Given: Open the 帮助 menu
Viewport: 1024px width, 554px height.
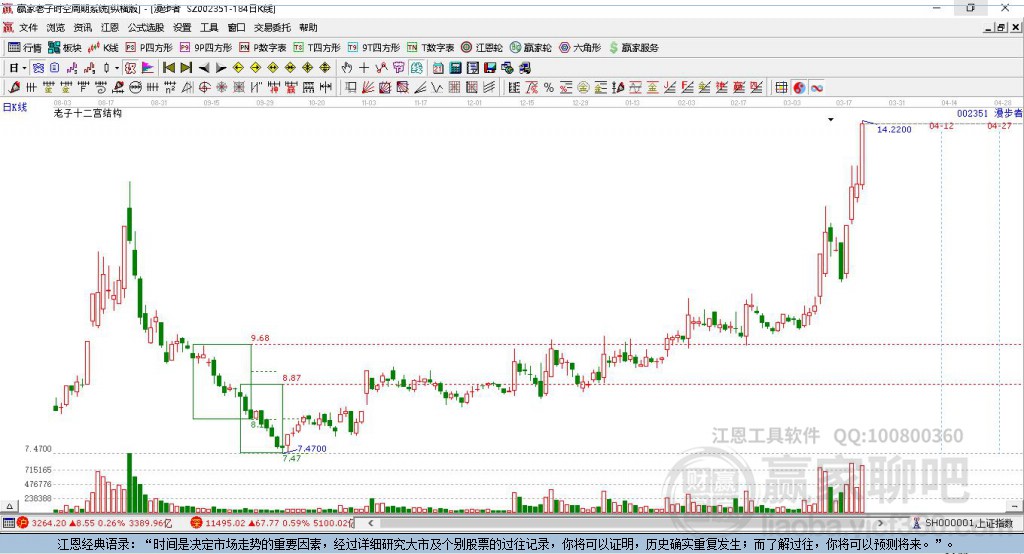Looking at the screenshot, I should pyautogui.click(x=308, y=27).
